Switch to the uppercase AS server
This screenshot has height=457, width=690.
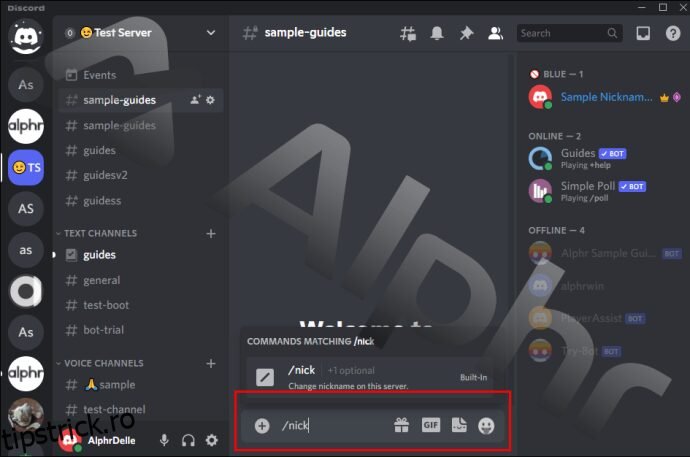[26, 209]
